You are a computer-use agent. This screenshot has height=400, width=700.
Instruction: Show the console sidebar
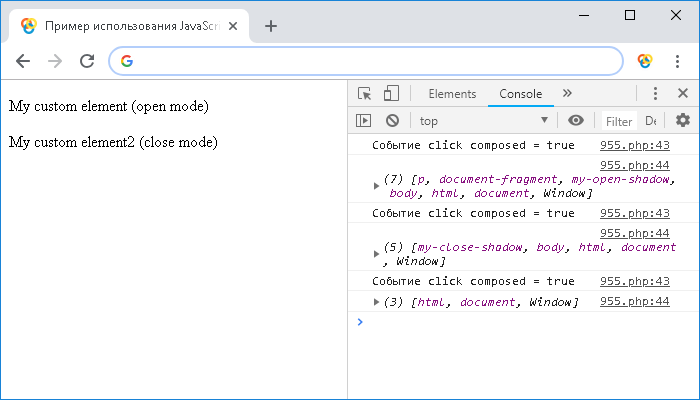tap(363, 121)
